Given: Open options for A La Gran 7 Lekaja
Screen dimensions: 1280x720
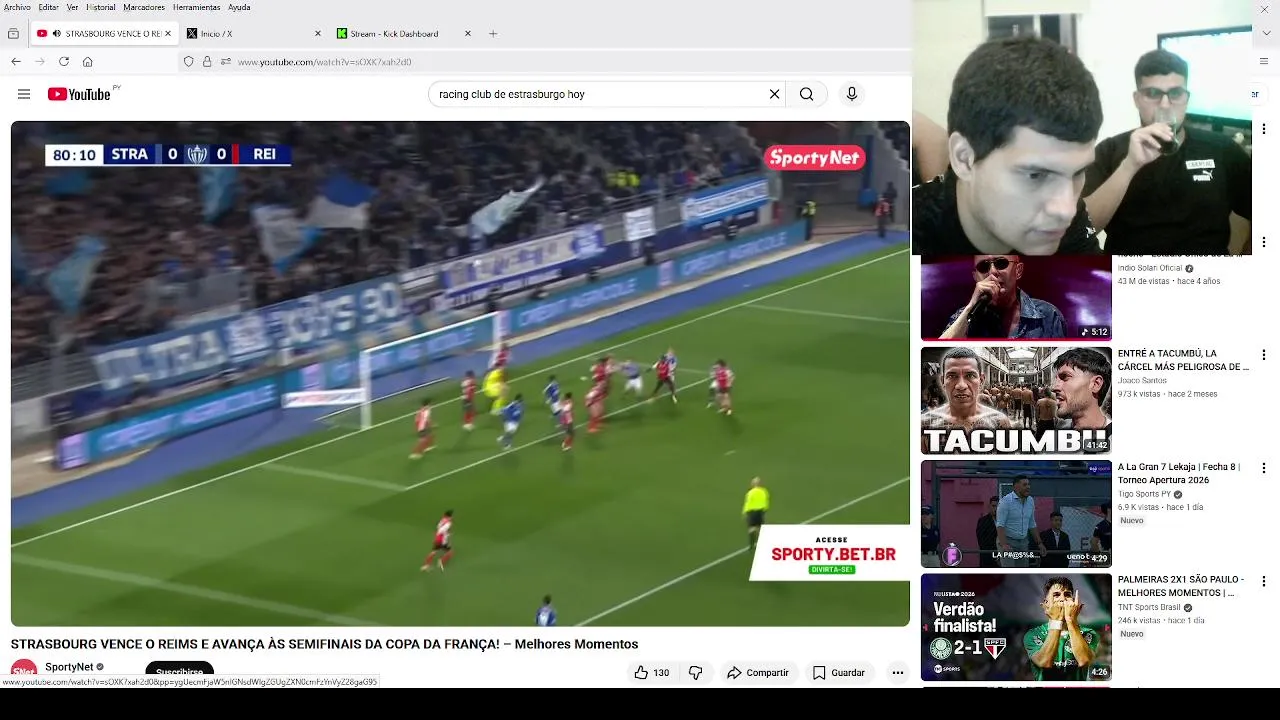Looking at the screenshot, I should 1264,468.
